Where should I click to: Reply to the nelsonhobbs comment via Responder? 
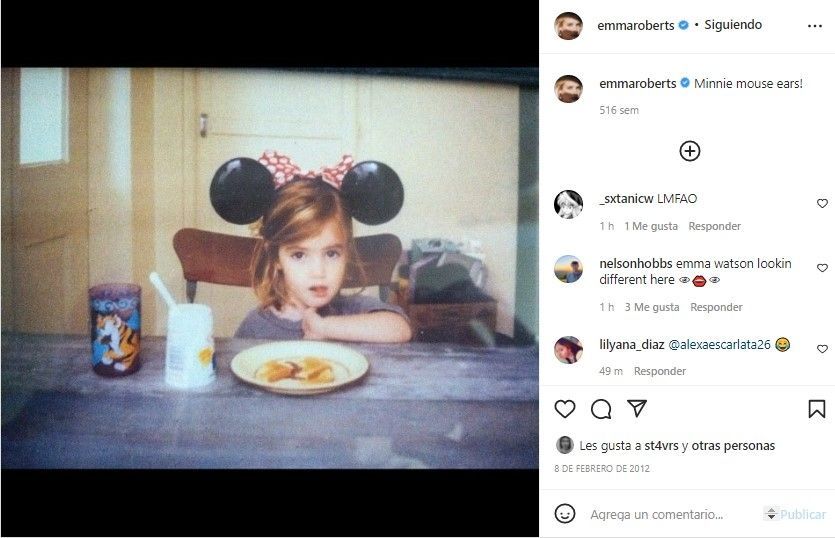click(x=716, y=307)
